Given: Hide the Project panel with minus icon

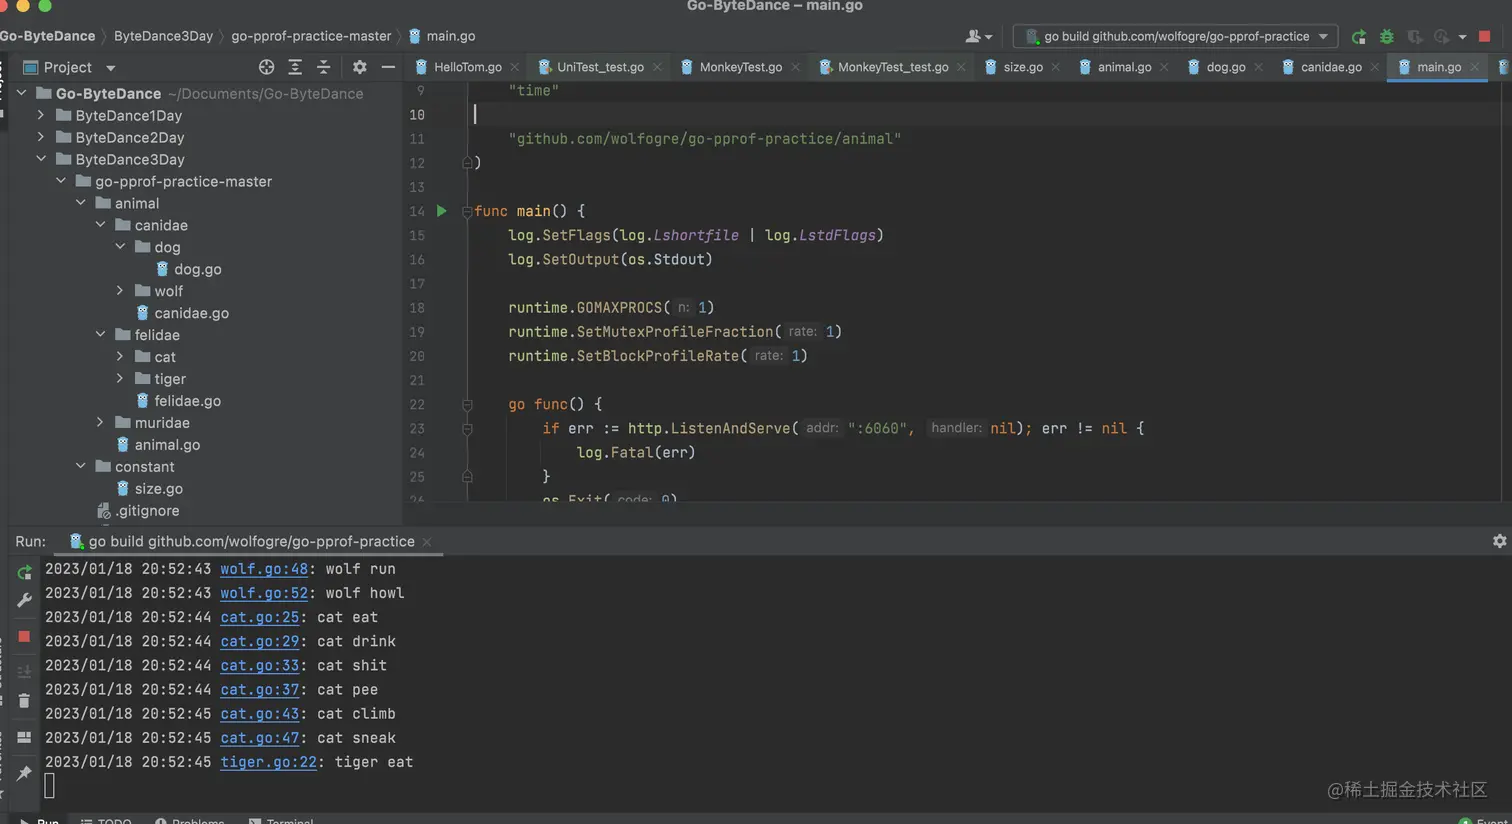Looking at the screenshot, I should tap(388, 67).
